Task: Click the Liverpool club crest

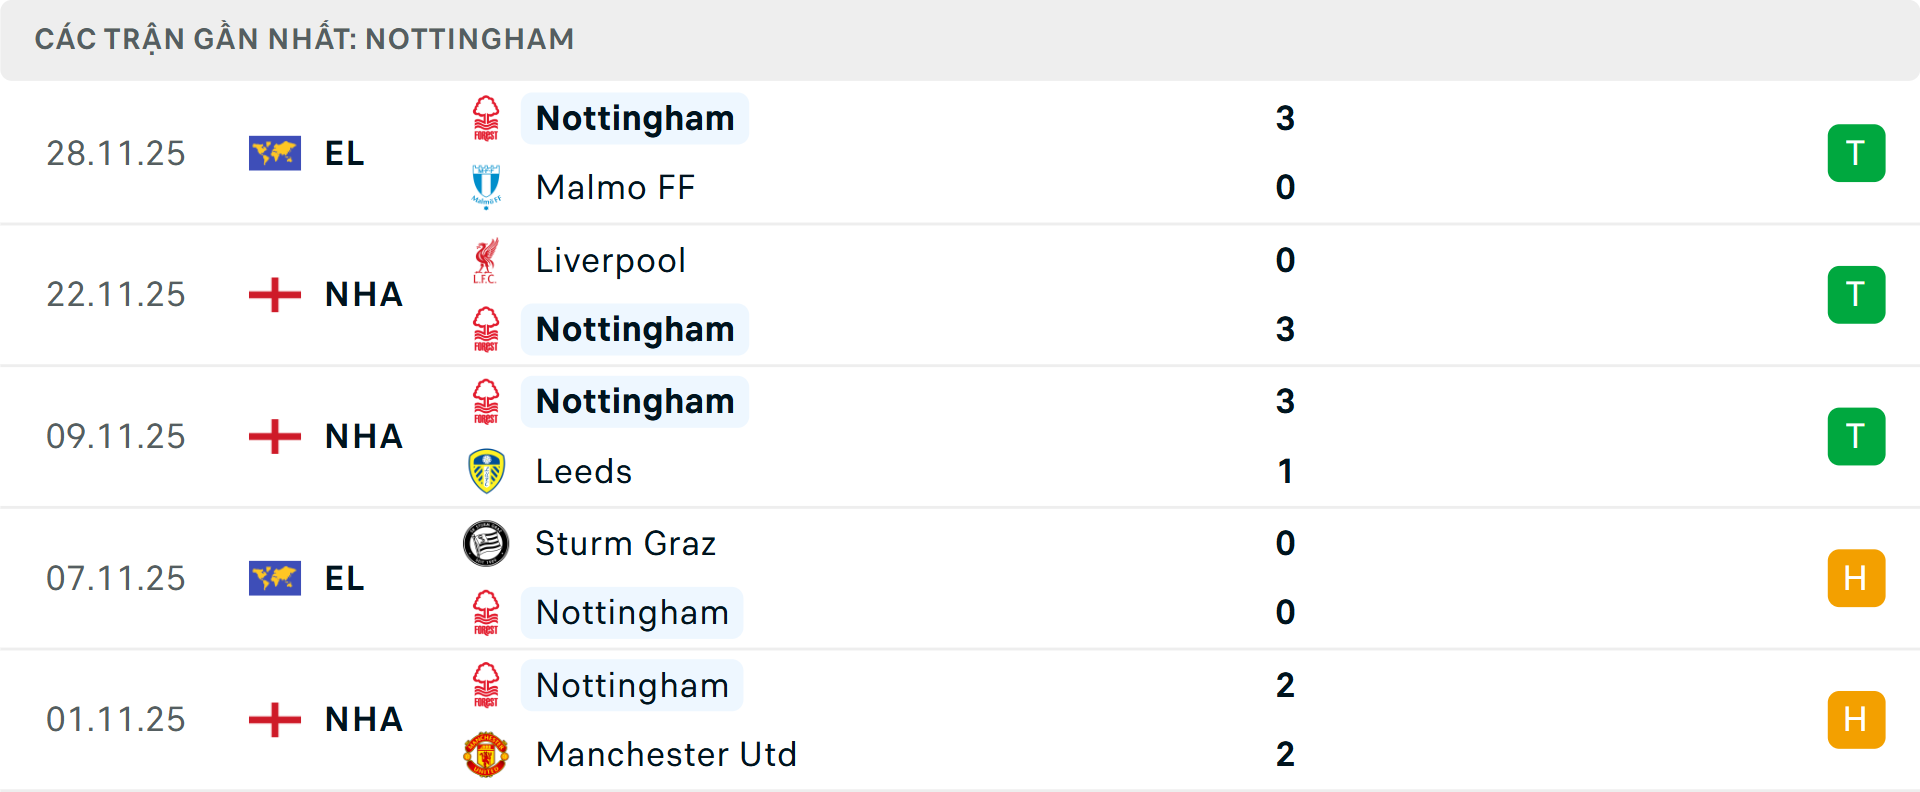Action: (486, 260)
